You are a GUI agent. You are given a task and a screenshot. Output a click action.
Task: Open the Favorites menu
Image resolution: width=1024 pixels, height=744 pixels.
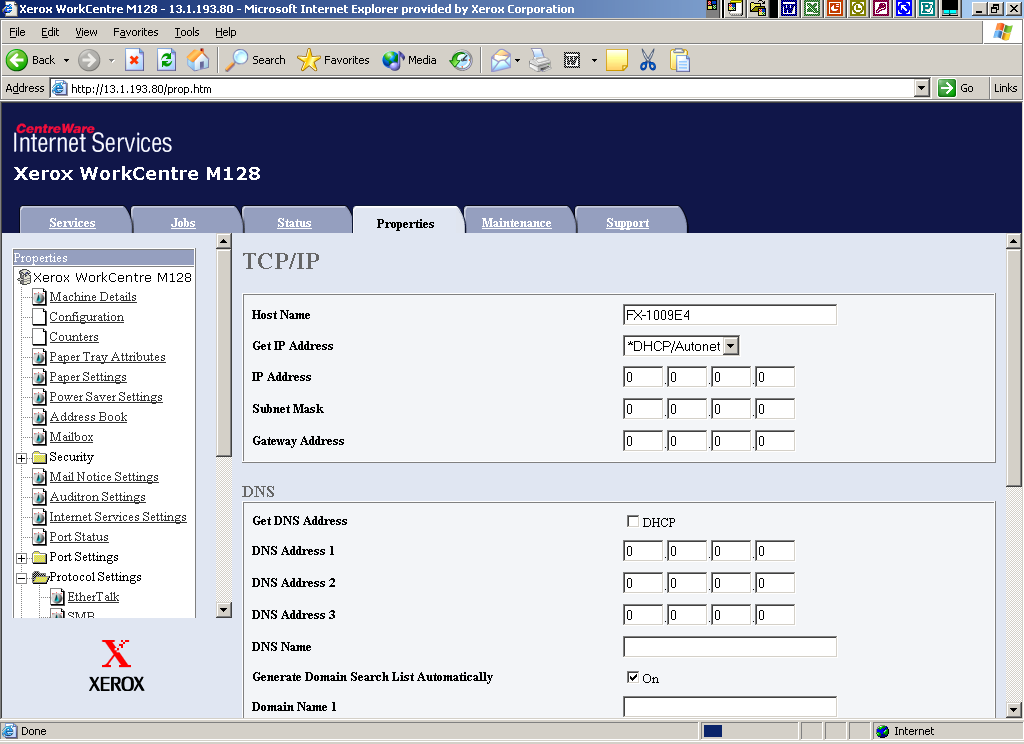coord(135,32)
